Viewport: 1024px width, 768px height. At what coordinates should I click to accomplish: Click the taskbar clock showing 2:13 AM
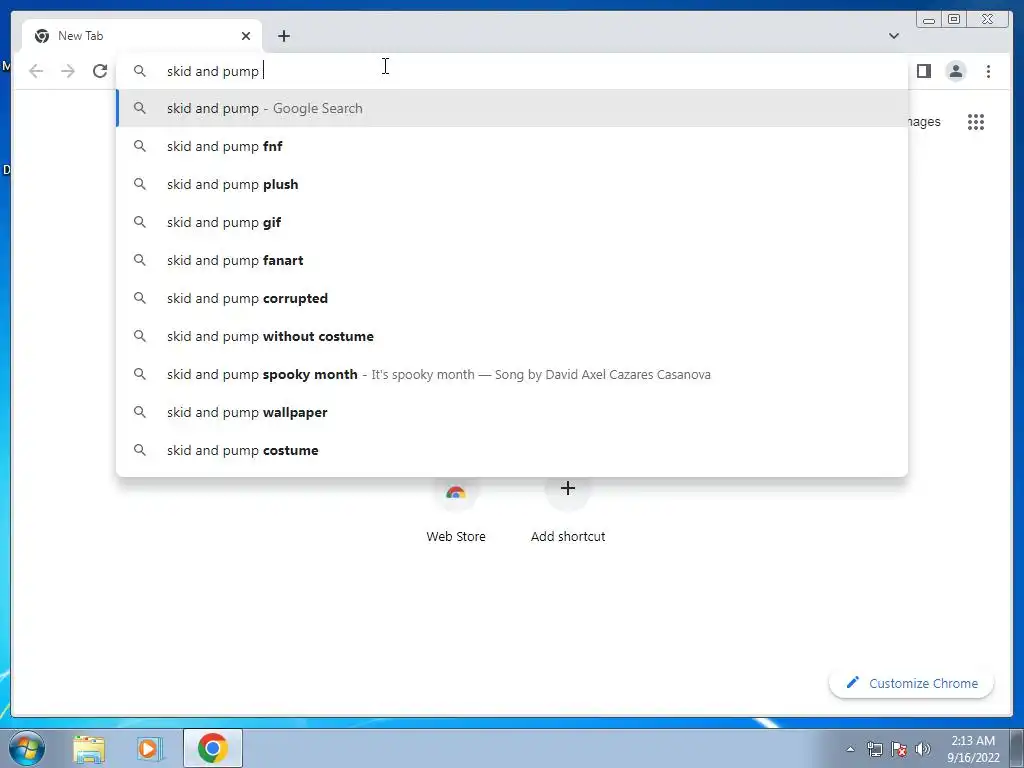click(973, 749)
